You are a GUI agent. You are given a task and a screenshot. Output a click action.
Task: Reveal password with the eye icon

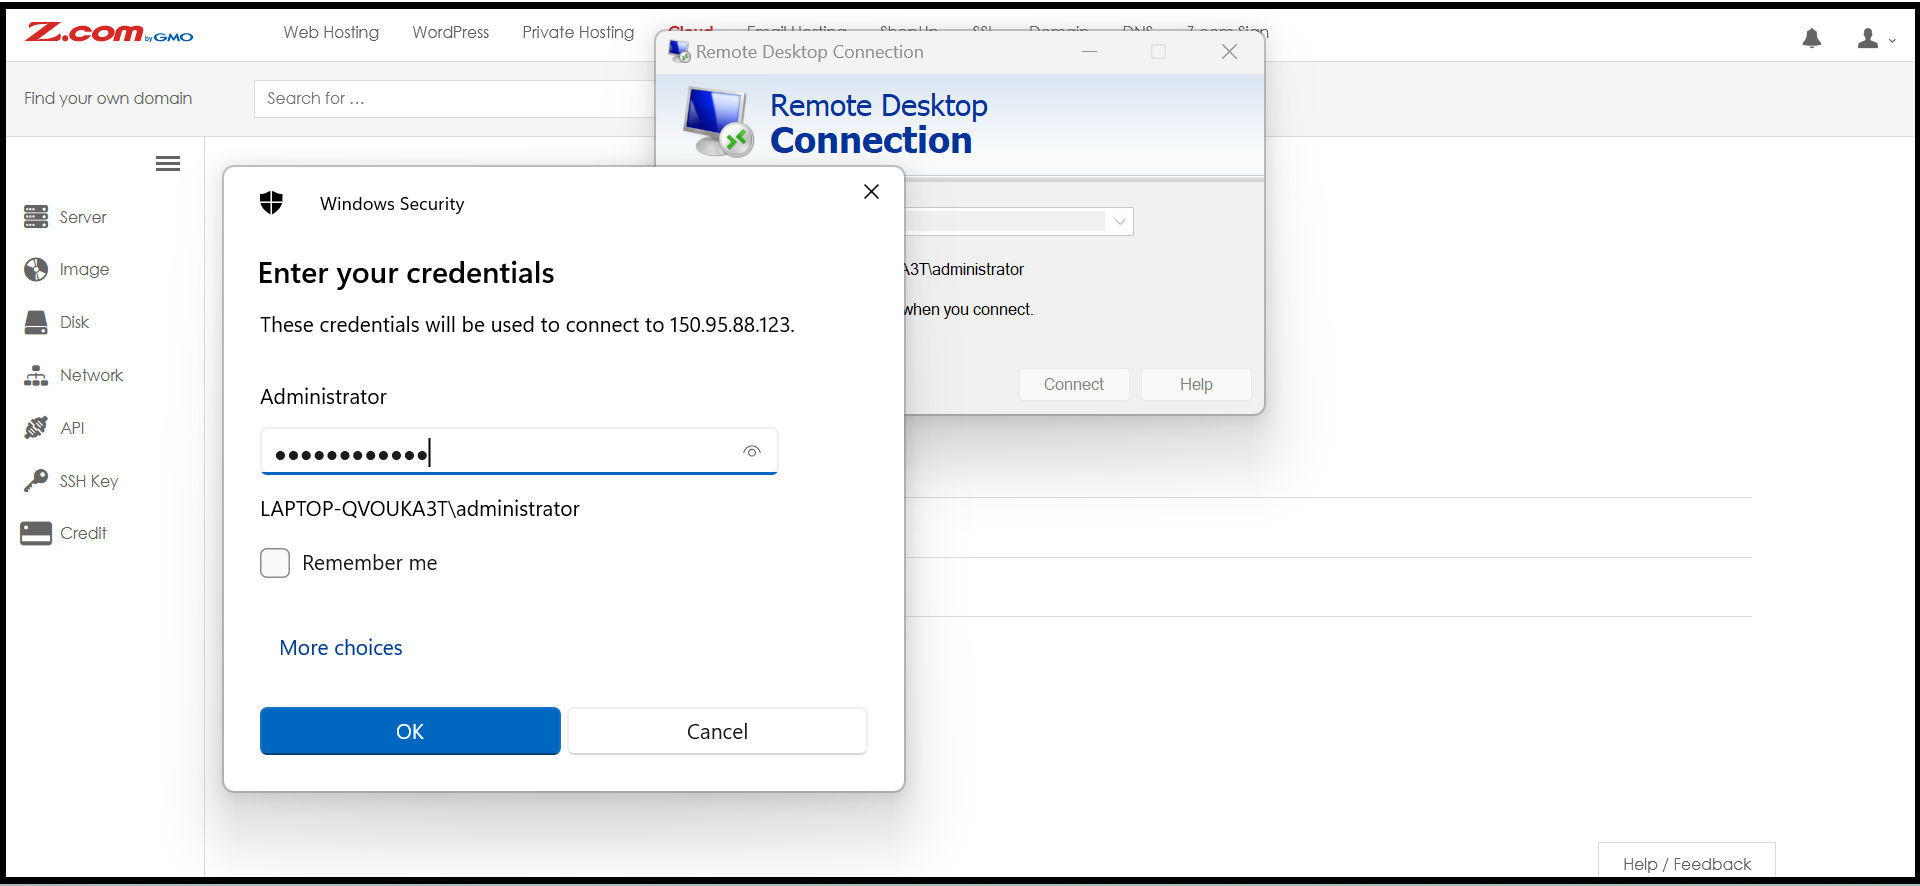click(752, 452)
